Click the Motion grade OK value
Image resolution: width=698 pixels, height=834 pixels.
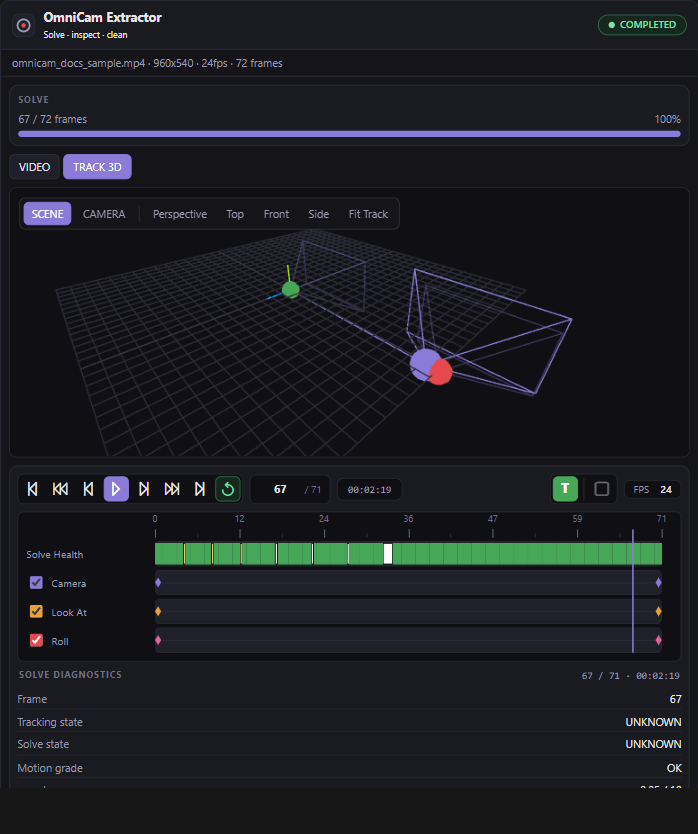(674, 768)
